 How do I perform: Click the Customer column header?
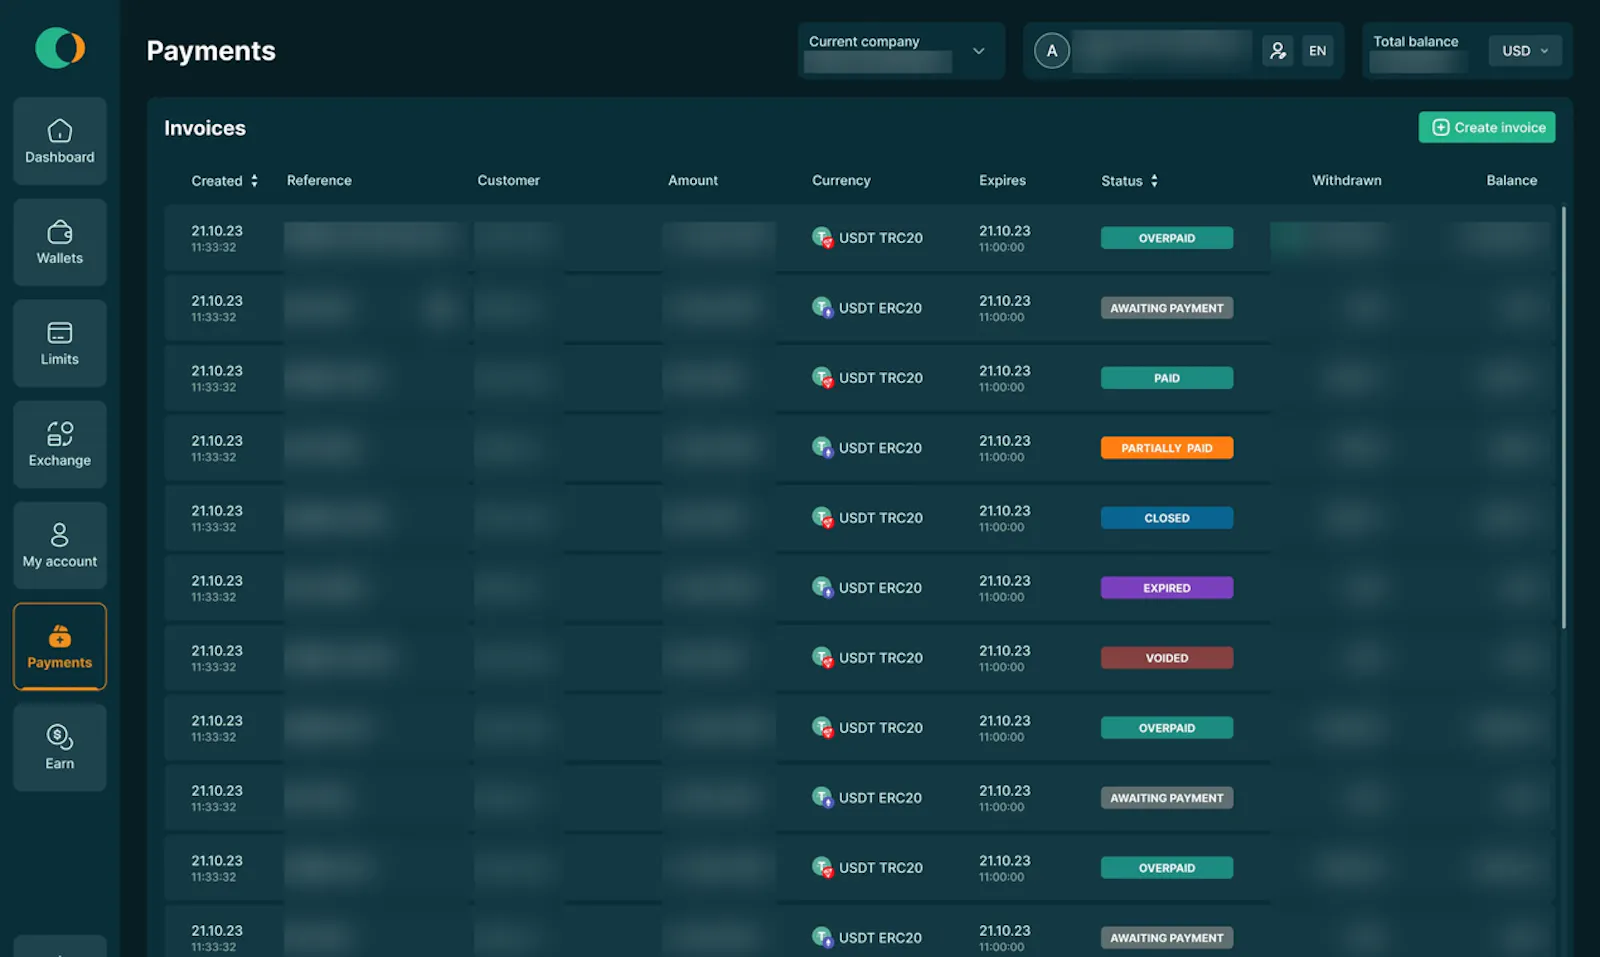click(x=508, y=180)
